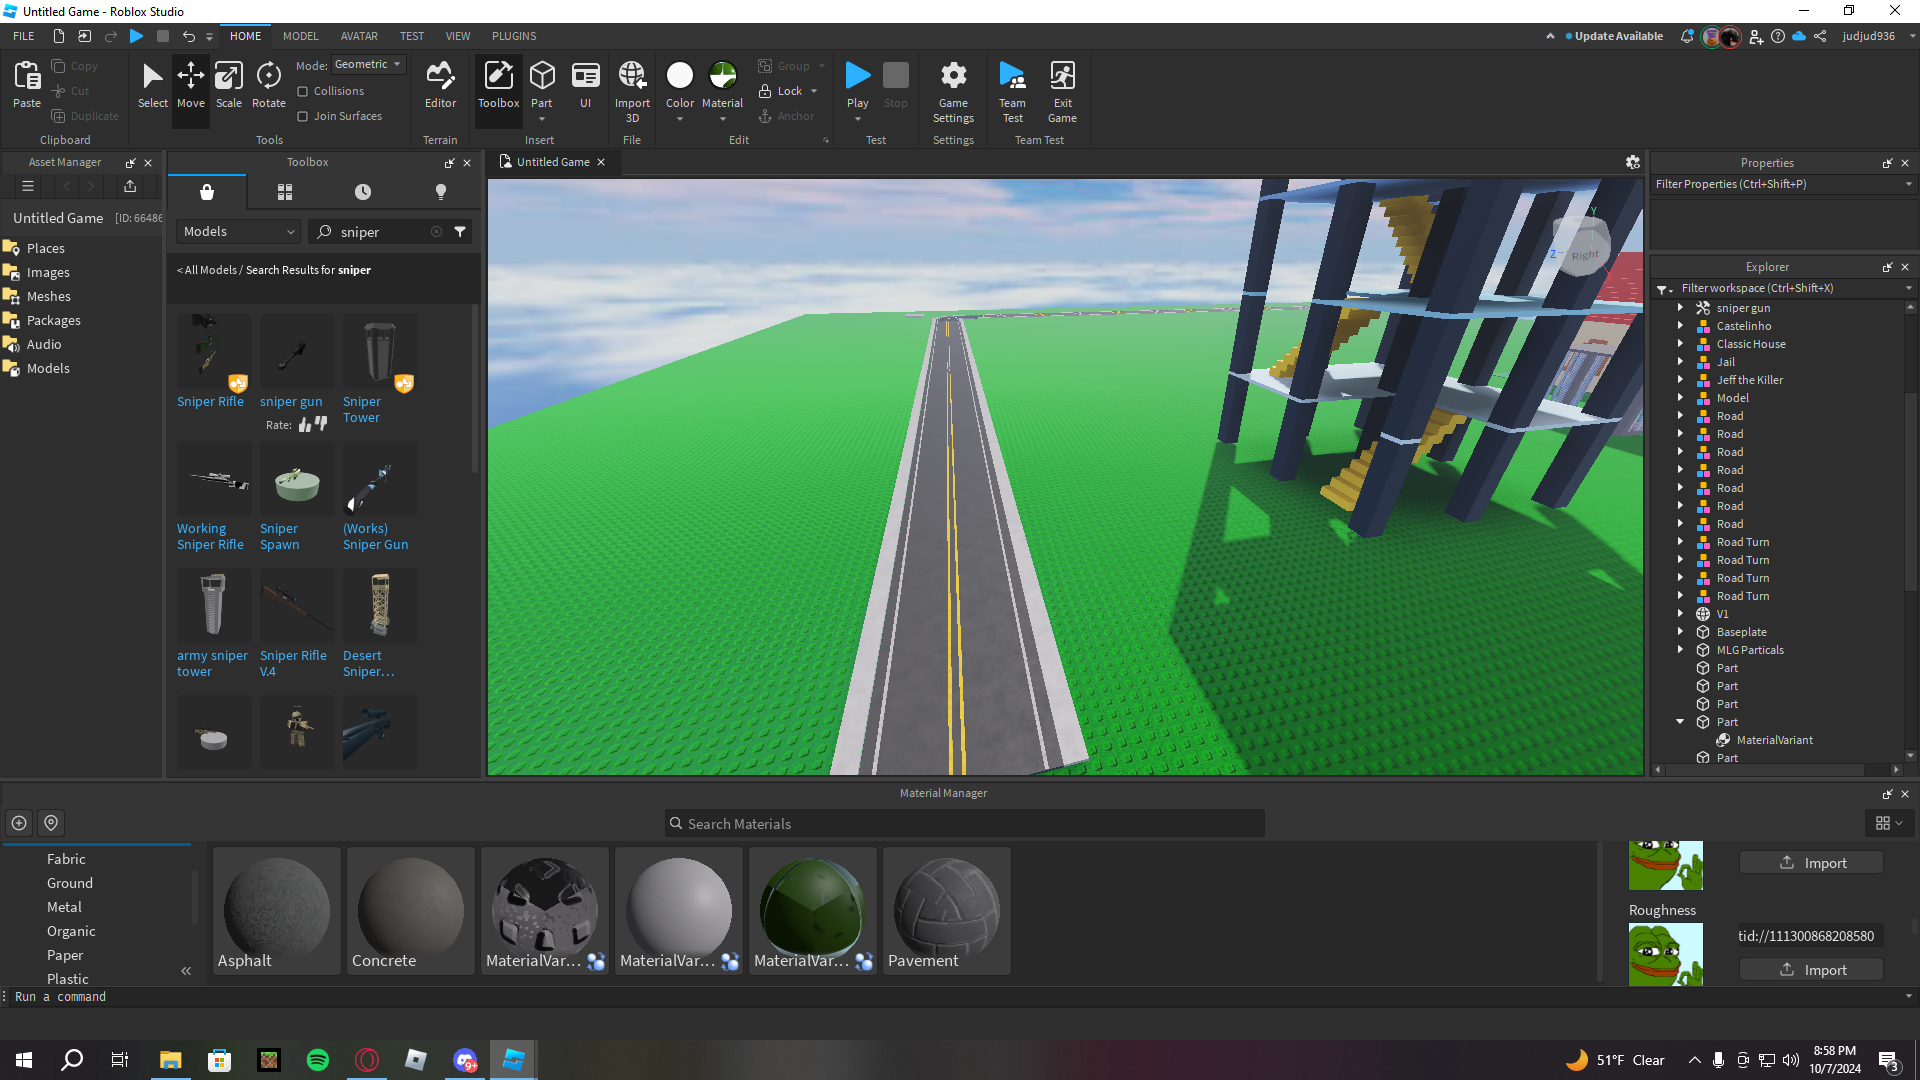Open the Models category dropdown
This screenshot has height=1080, width=1920.
pyautogui.click(x=239, y=232)
